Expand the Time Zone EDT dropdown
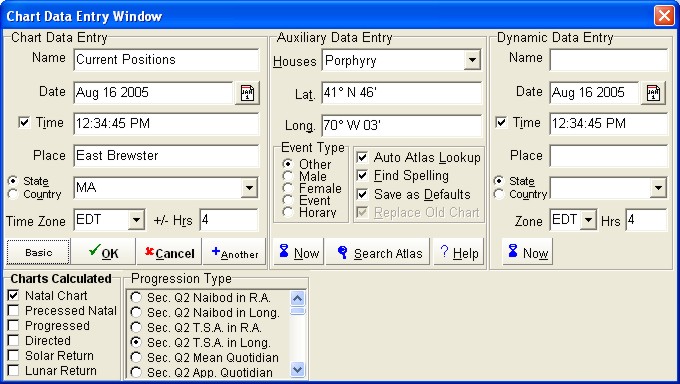The image size is (680, 384). [x=136, y=220]
